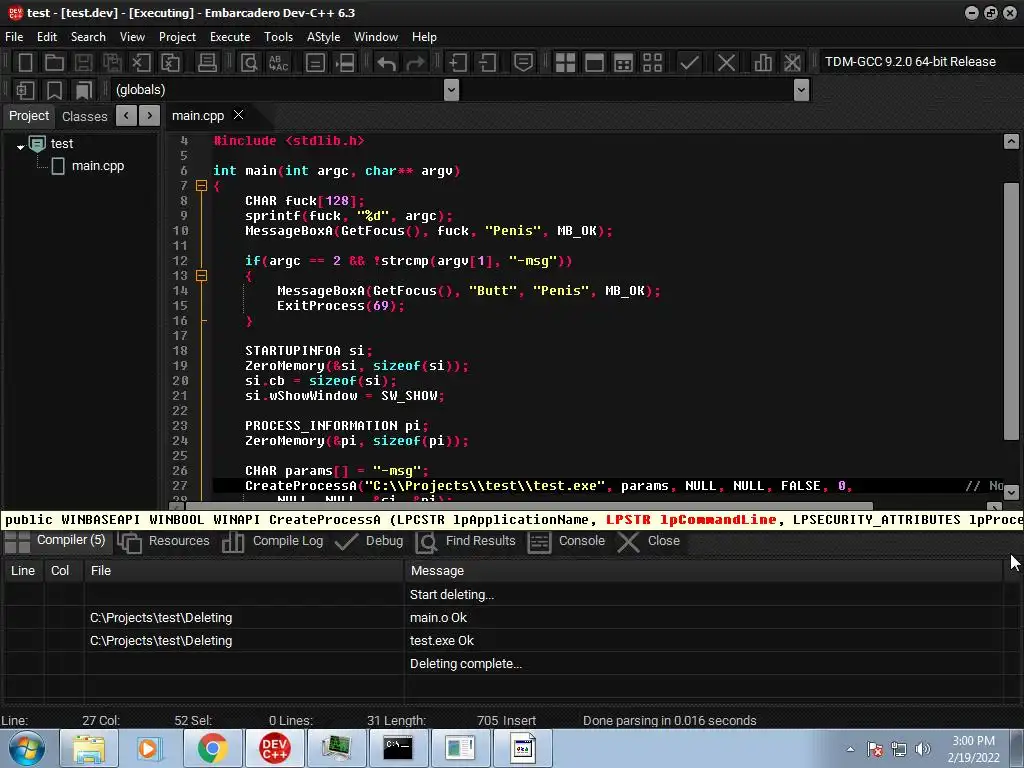Click the Open file folder icon
Screen dimensions: 1024x768
54,63
